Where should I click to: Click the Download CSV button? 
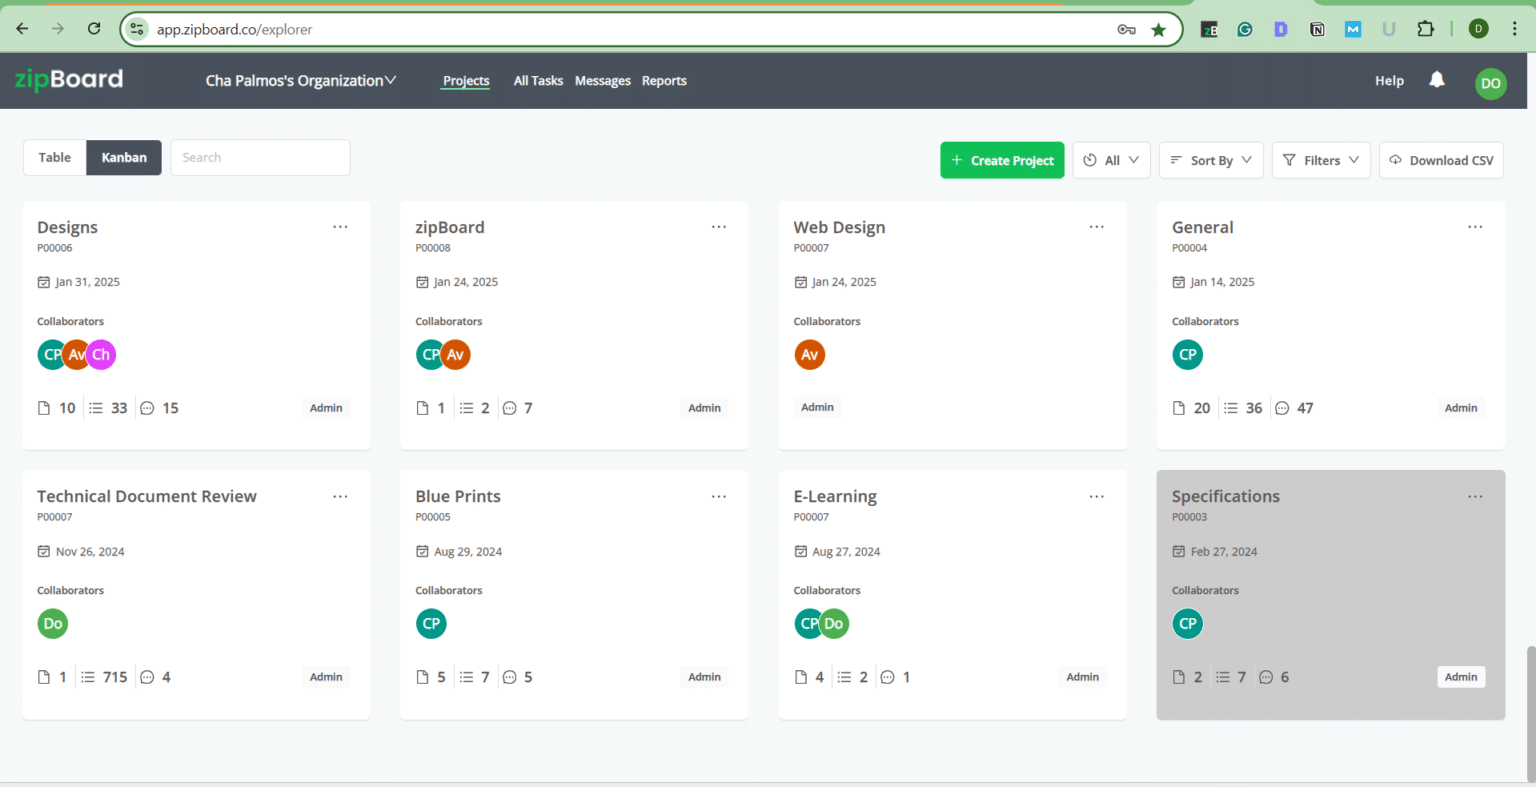[1441, 160]
